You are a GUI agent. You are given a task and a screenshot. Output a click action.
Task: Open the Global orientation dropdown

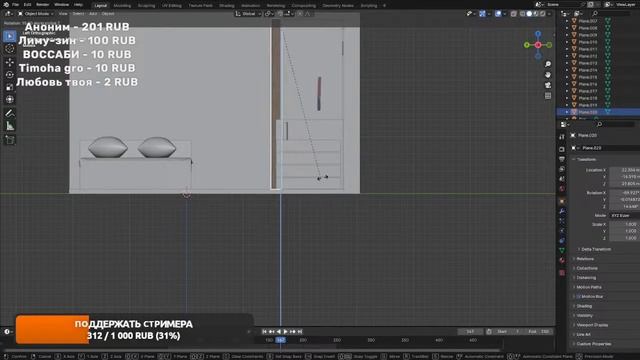click(248, 14)
